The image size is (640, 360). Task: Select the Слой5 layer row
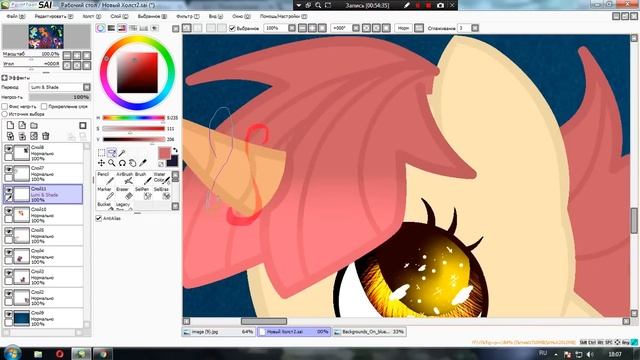tap(42, 236)
